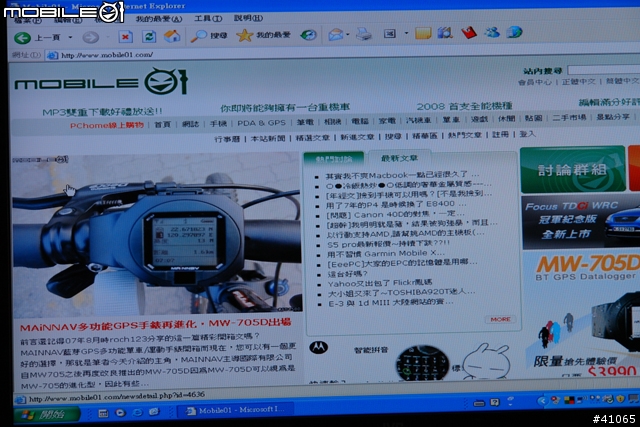This screenshot has height=427, width=640.
Task: Open the 汽機車 category link
Action: [418, 120]
